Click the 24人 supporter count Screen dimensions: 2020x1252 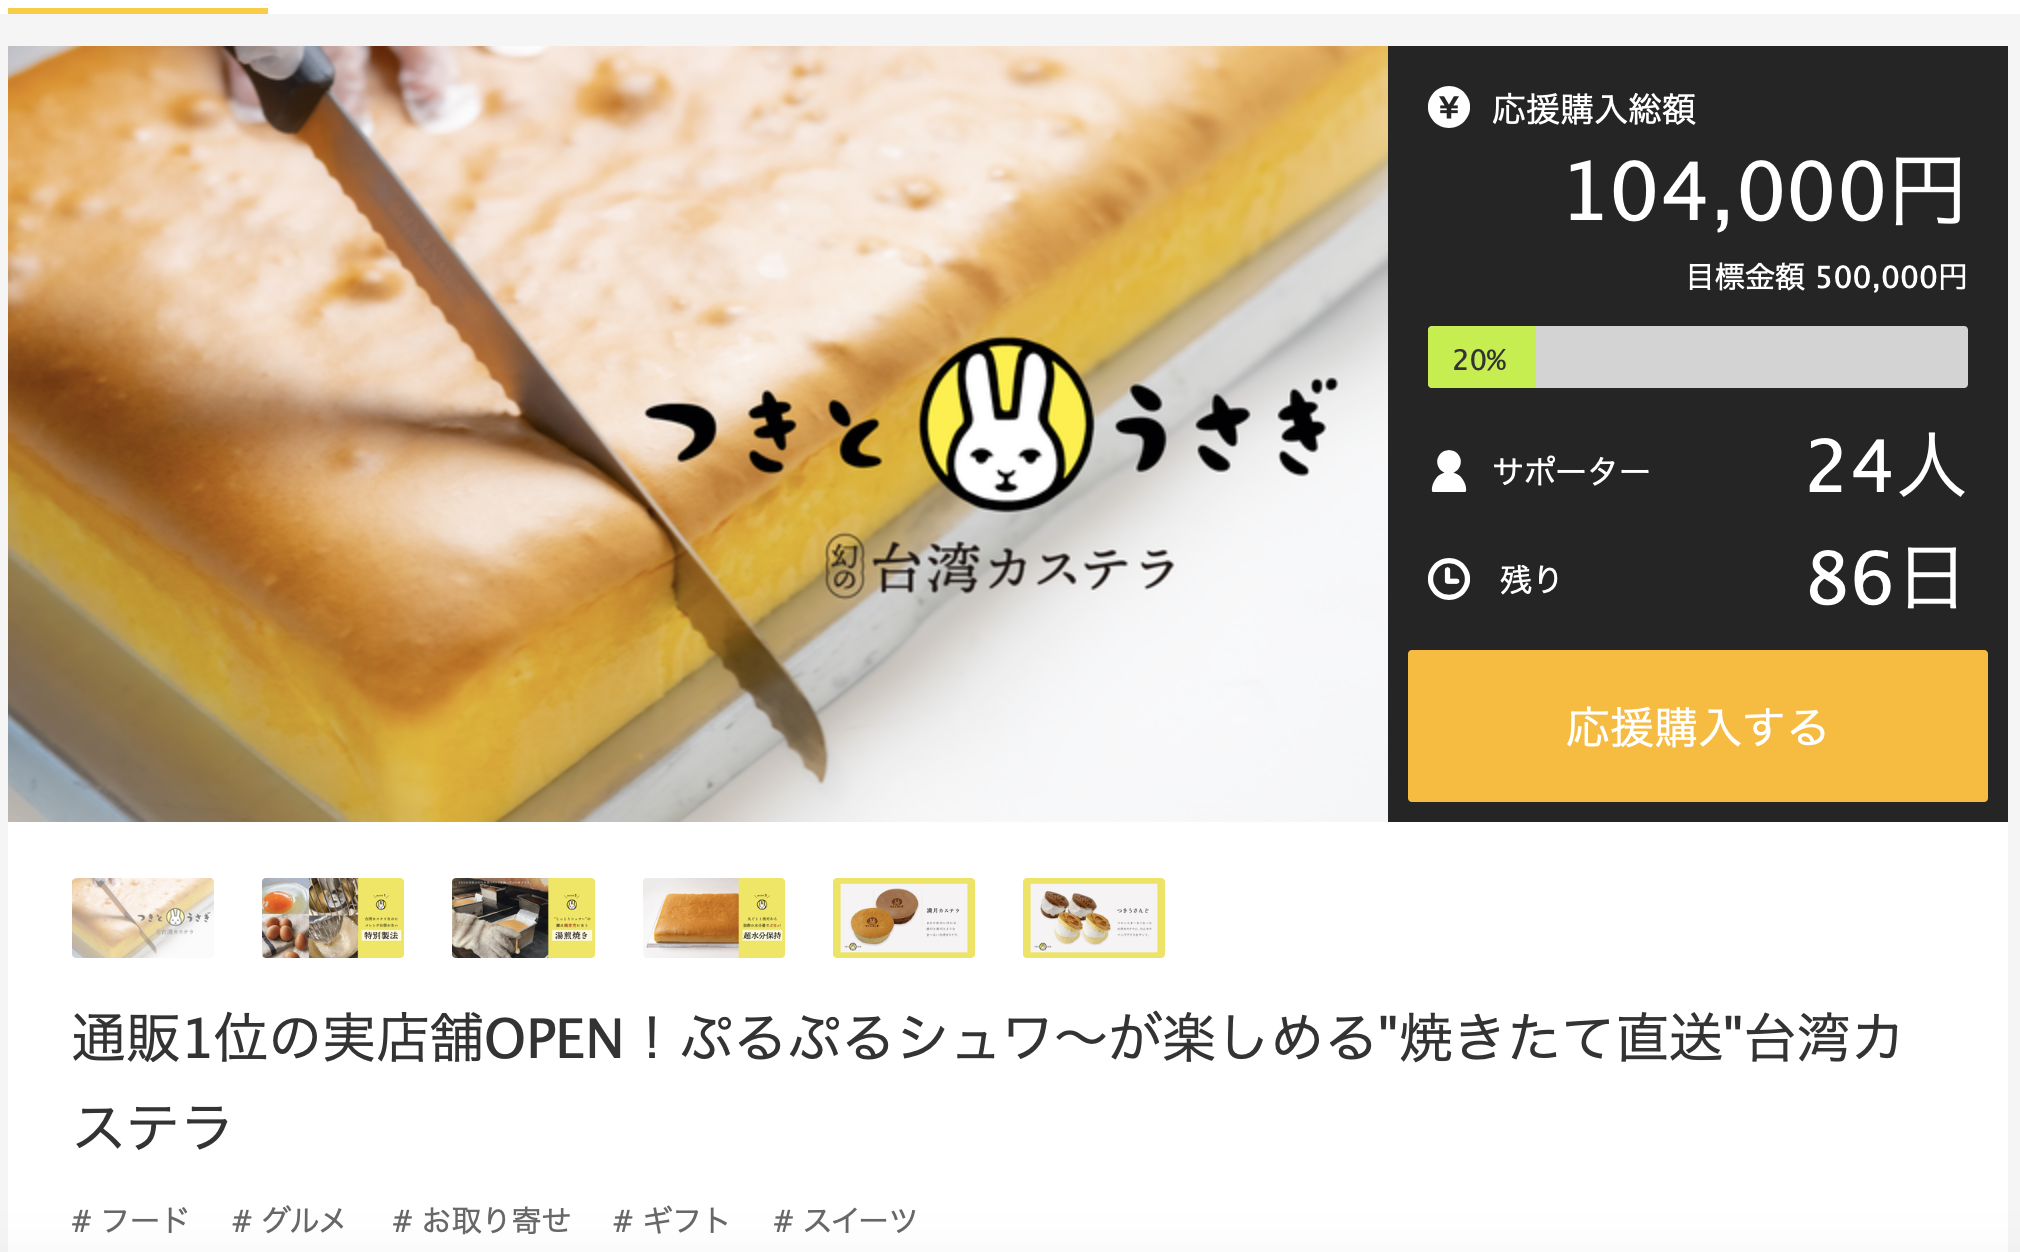1886,466
